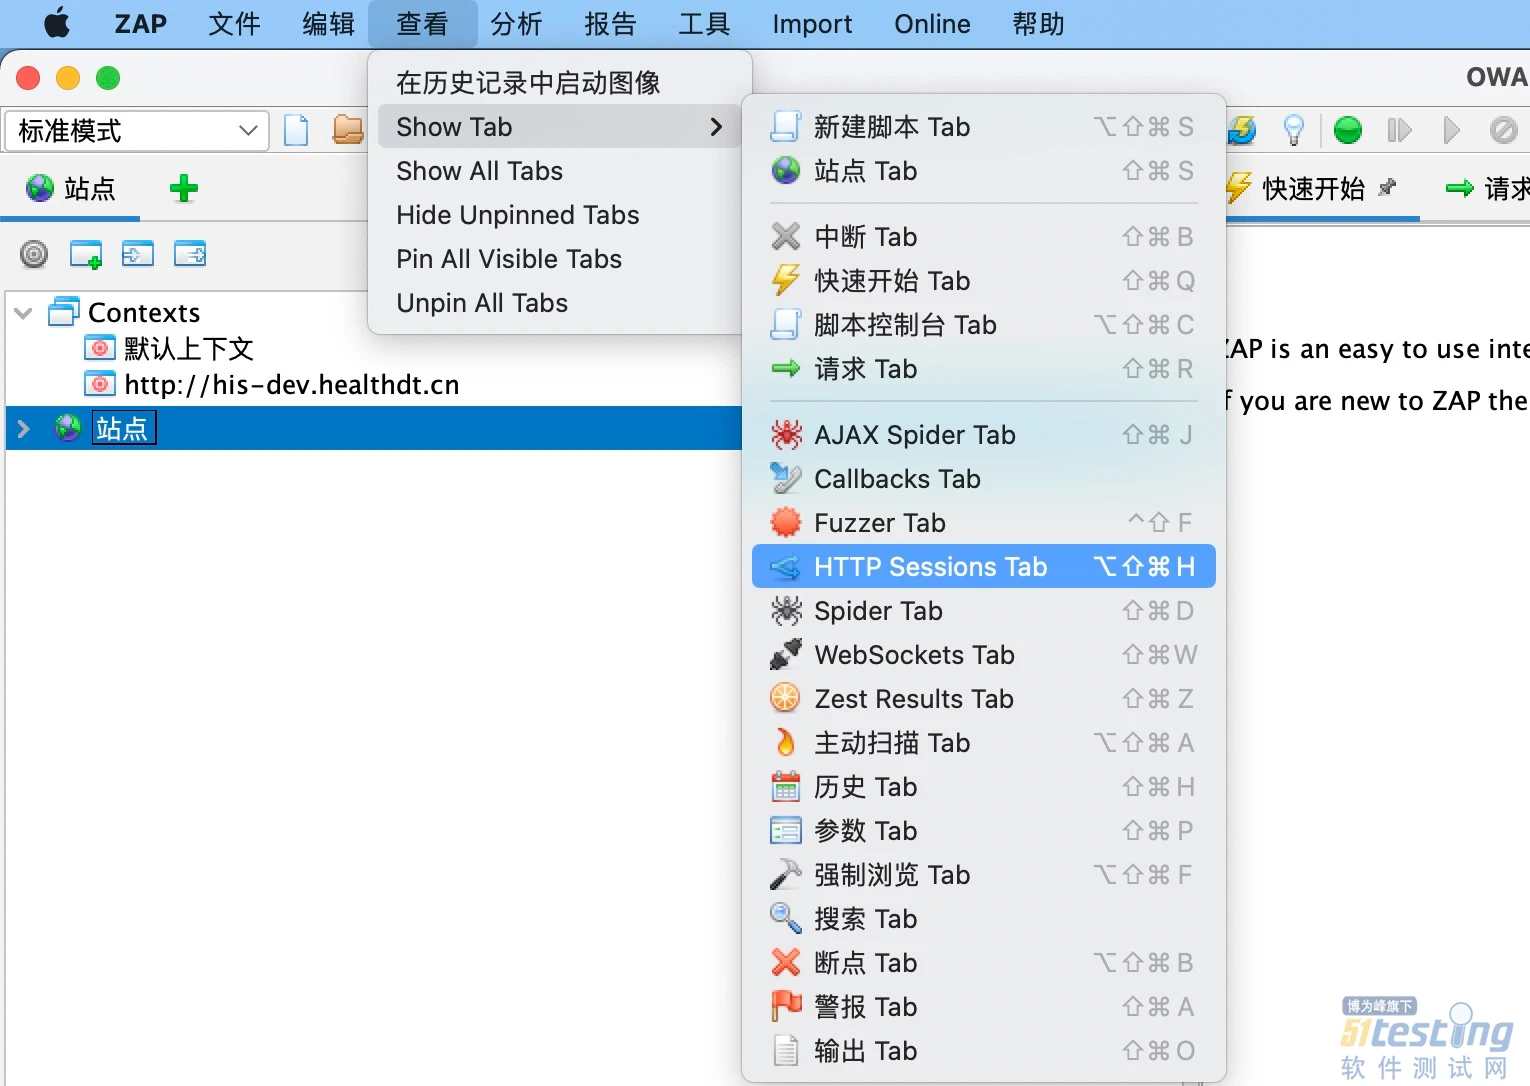Click the open session folder icon
Viewport: 1530px width, 1086px height.
pos(347,130)
